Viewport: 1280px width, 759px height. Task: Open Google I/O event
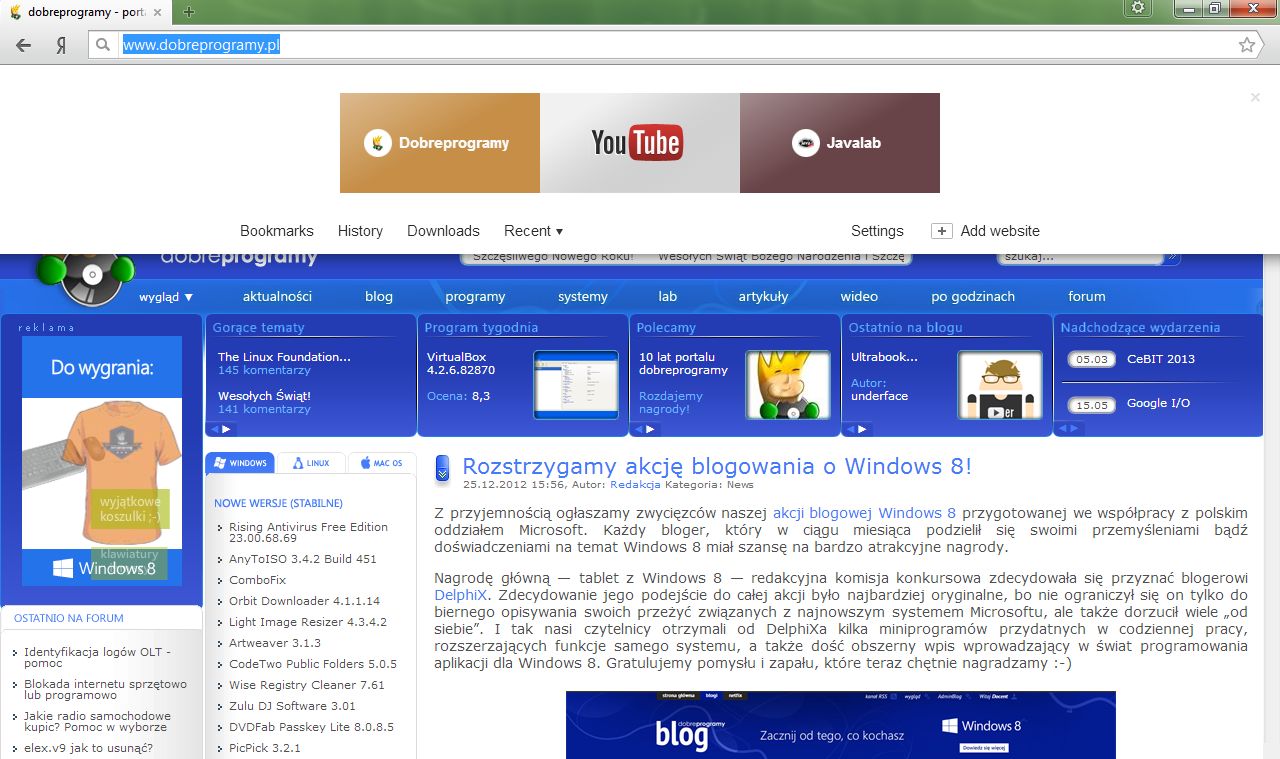point(1159,403)
